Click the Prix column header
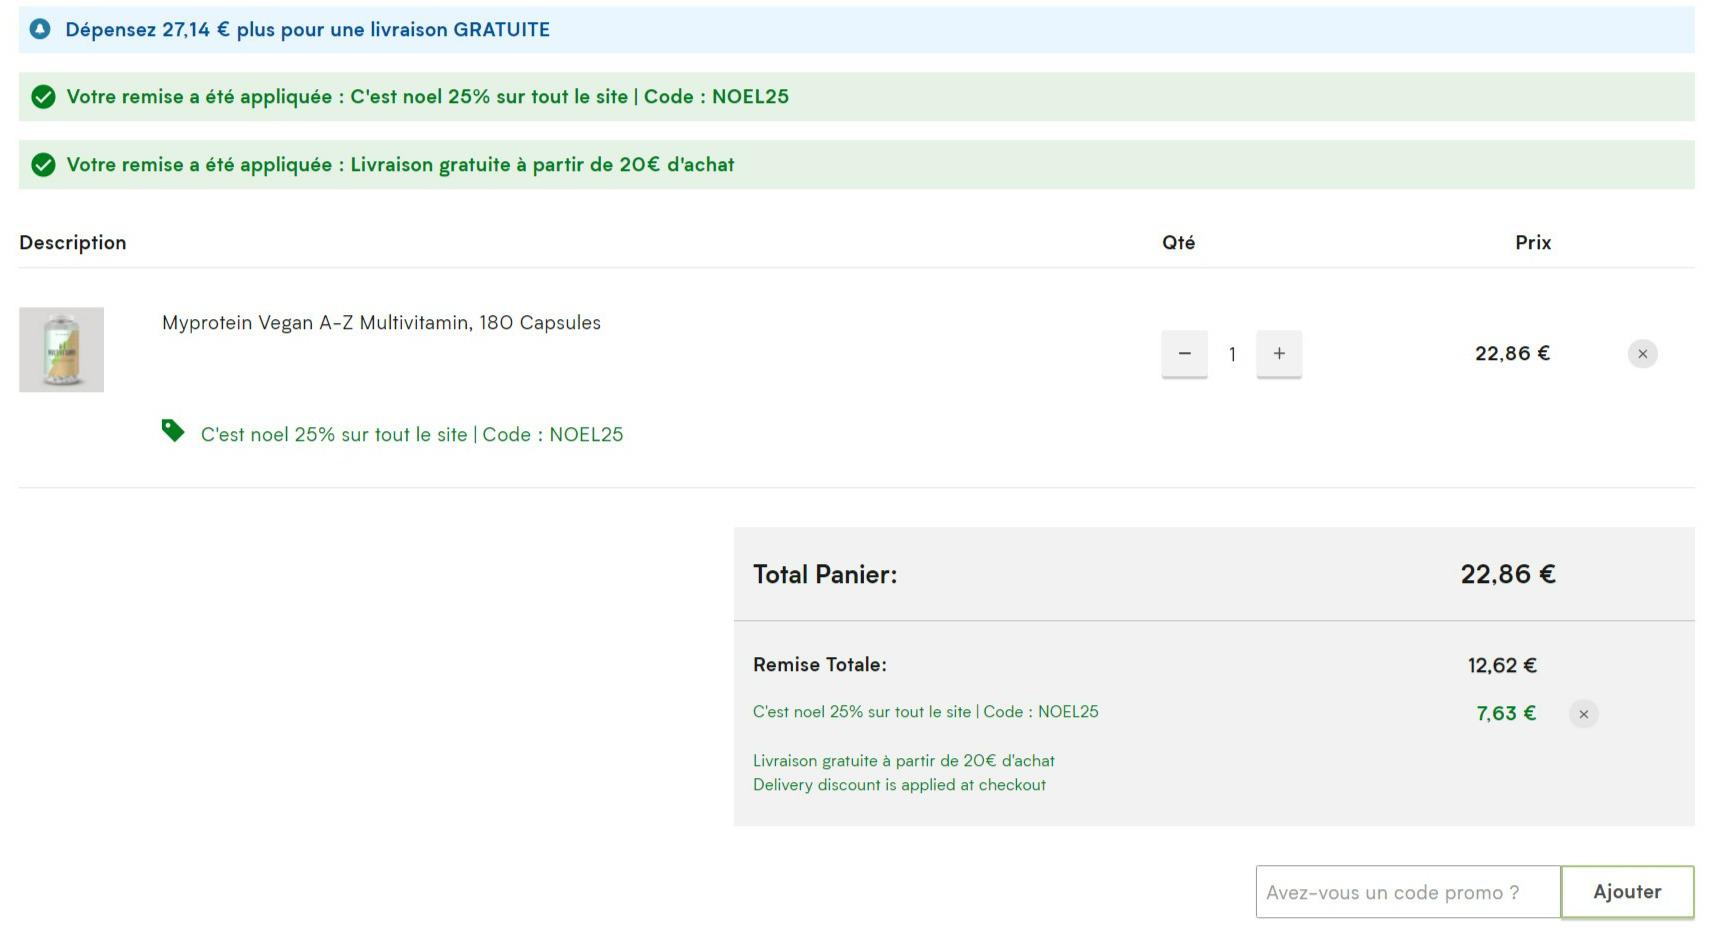This screenshot has height=927, width=1709. (x=1533, y=243)
